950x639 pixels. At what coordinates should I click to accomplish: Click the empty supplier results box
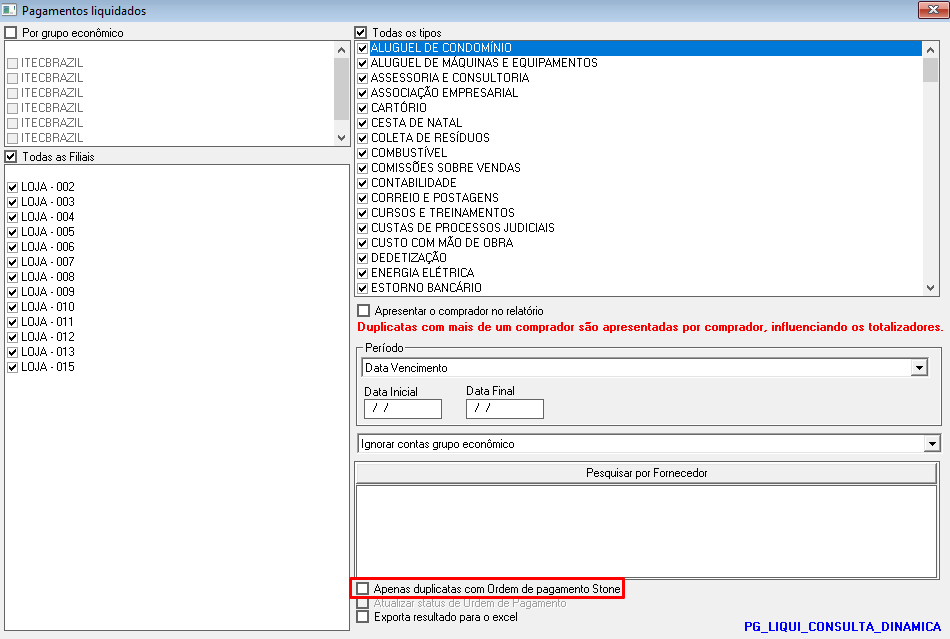coord(646,532)
